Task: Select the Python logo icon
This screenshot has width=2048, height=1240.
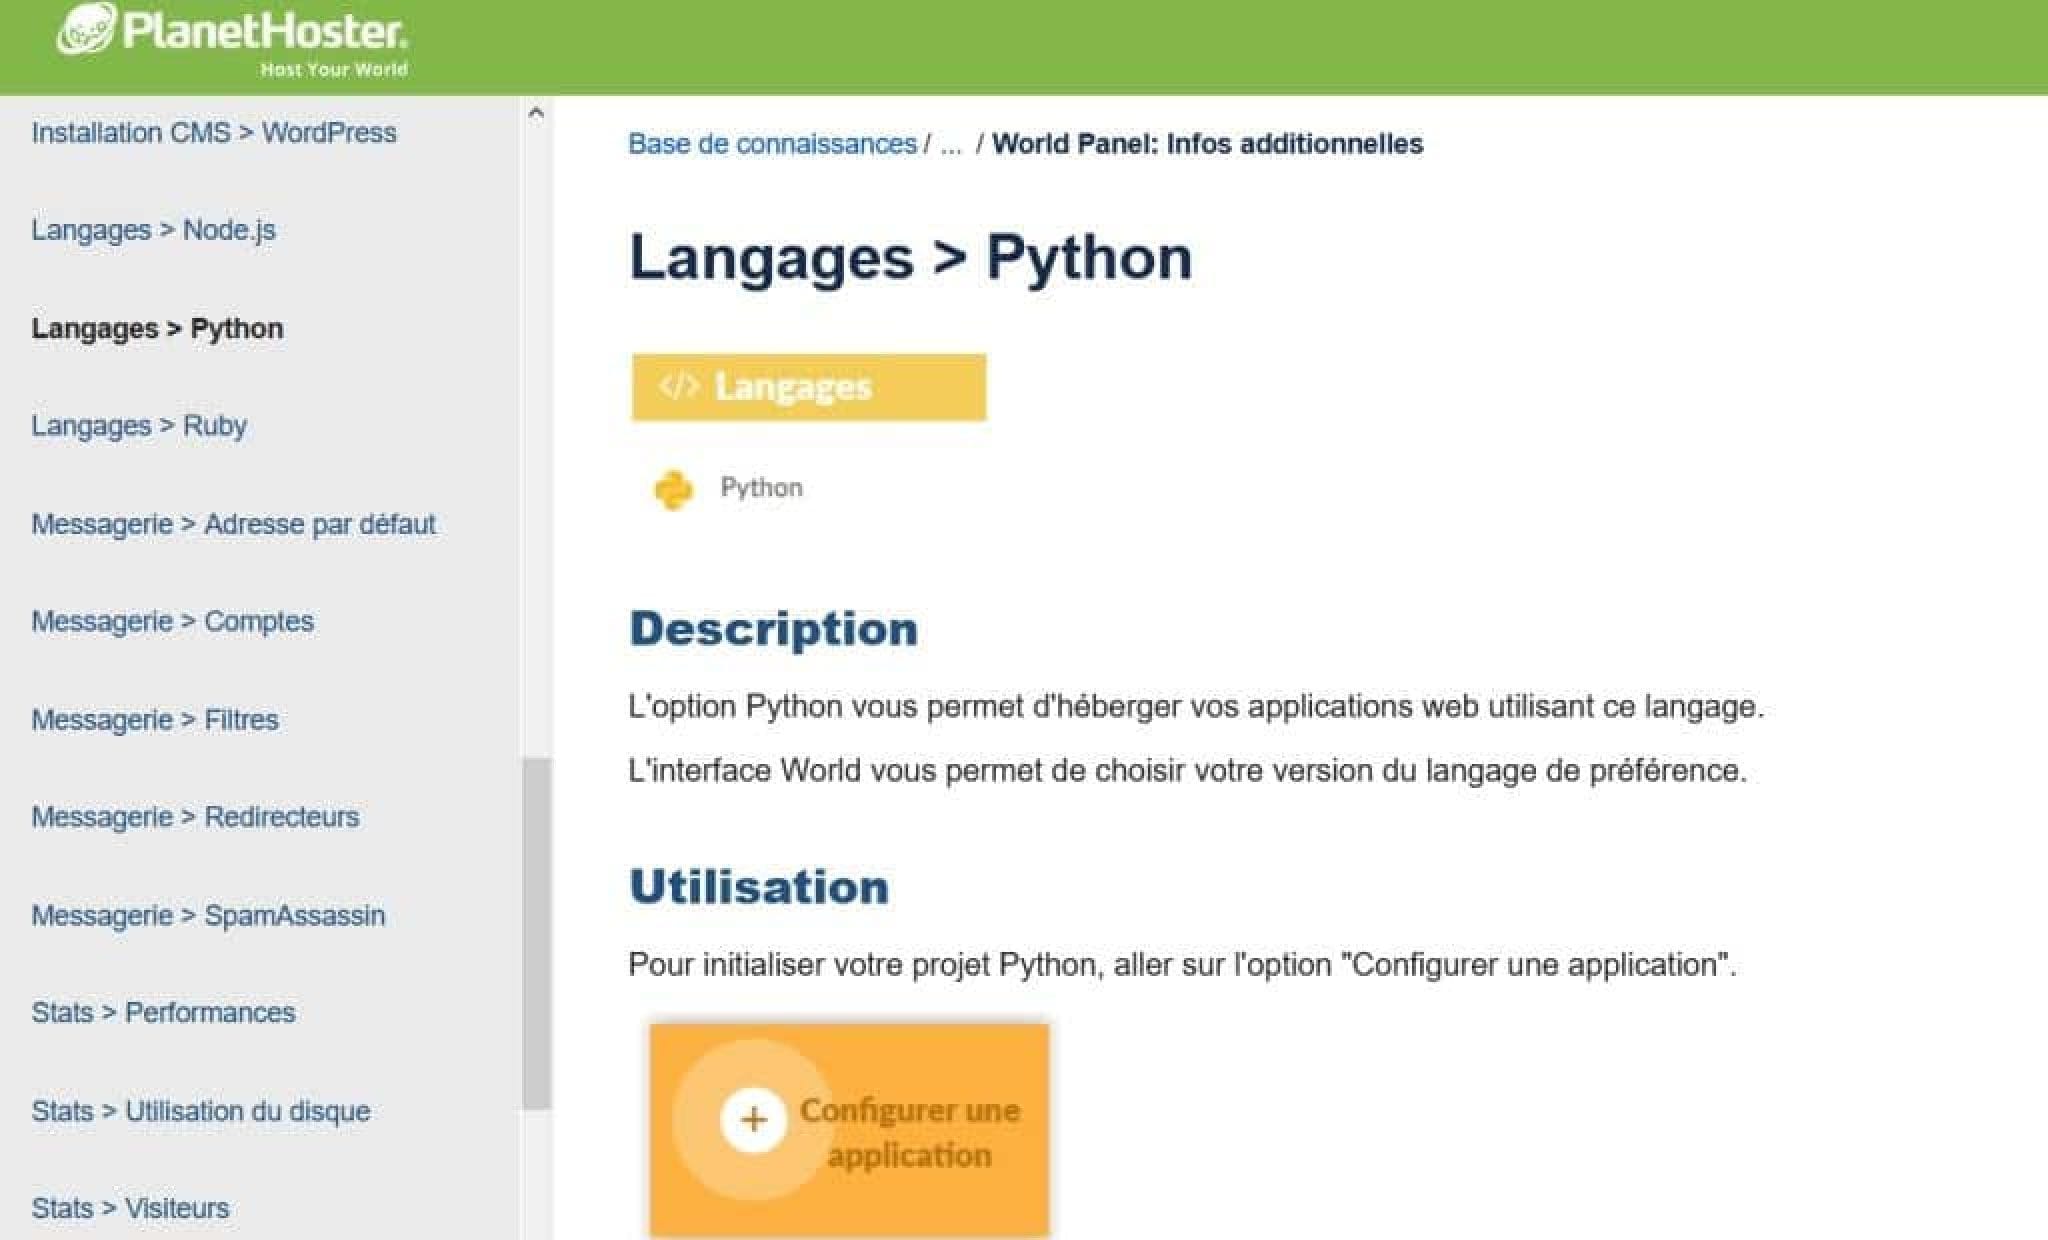Action: pyautogui.click(x=676, y=488)
